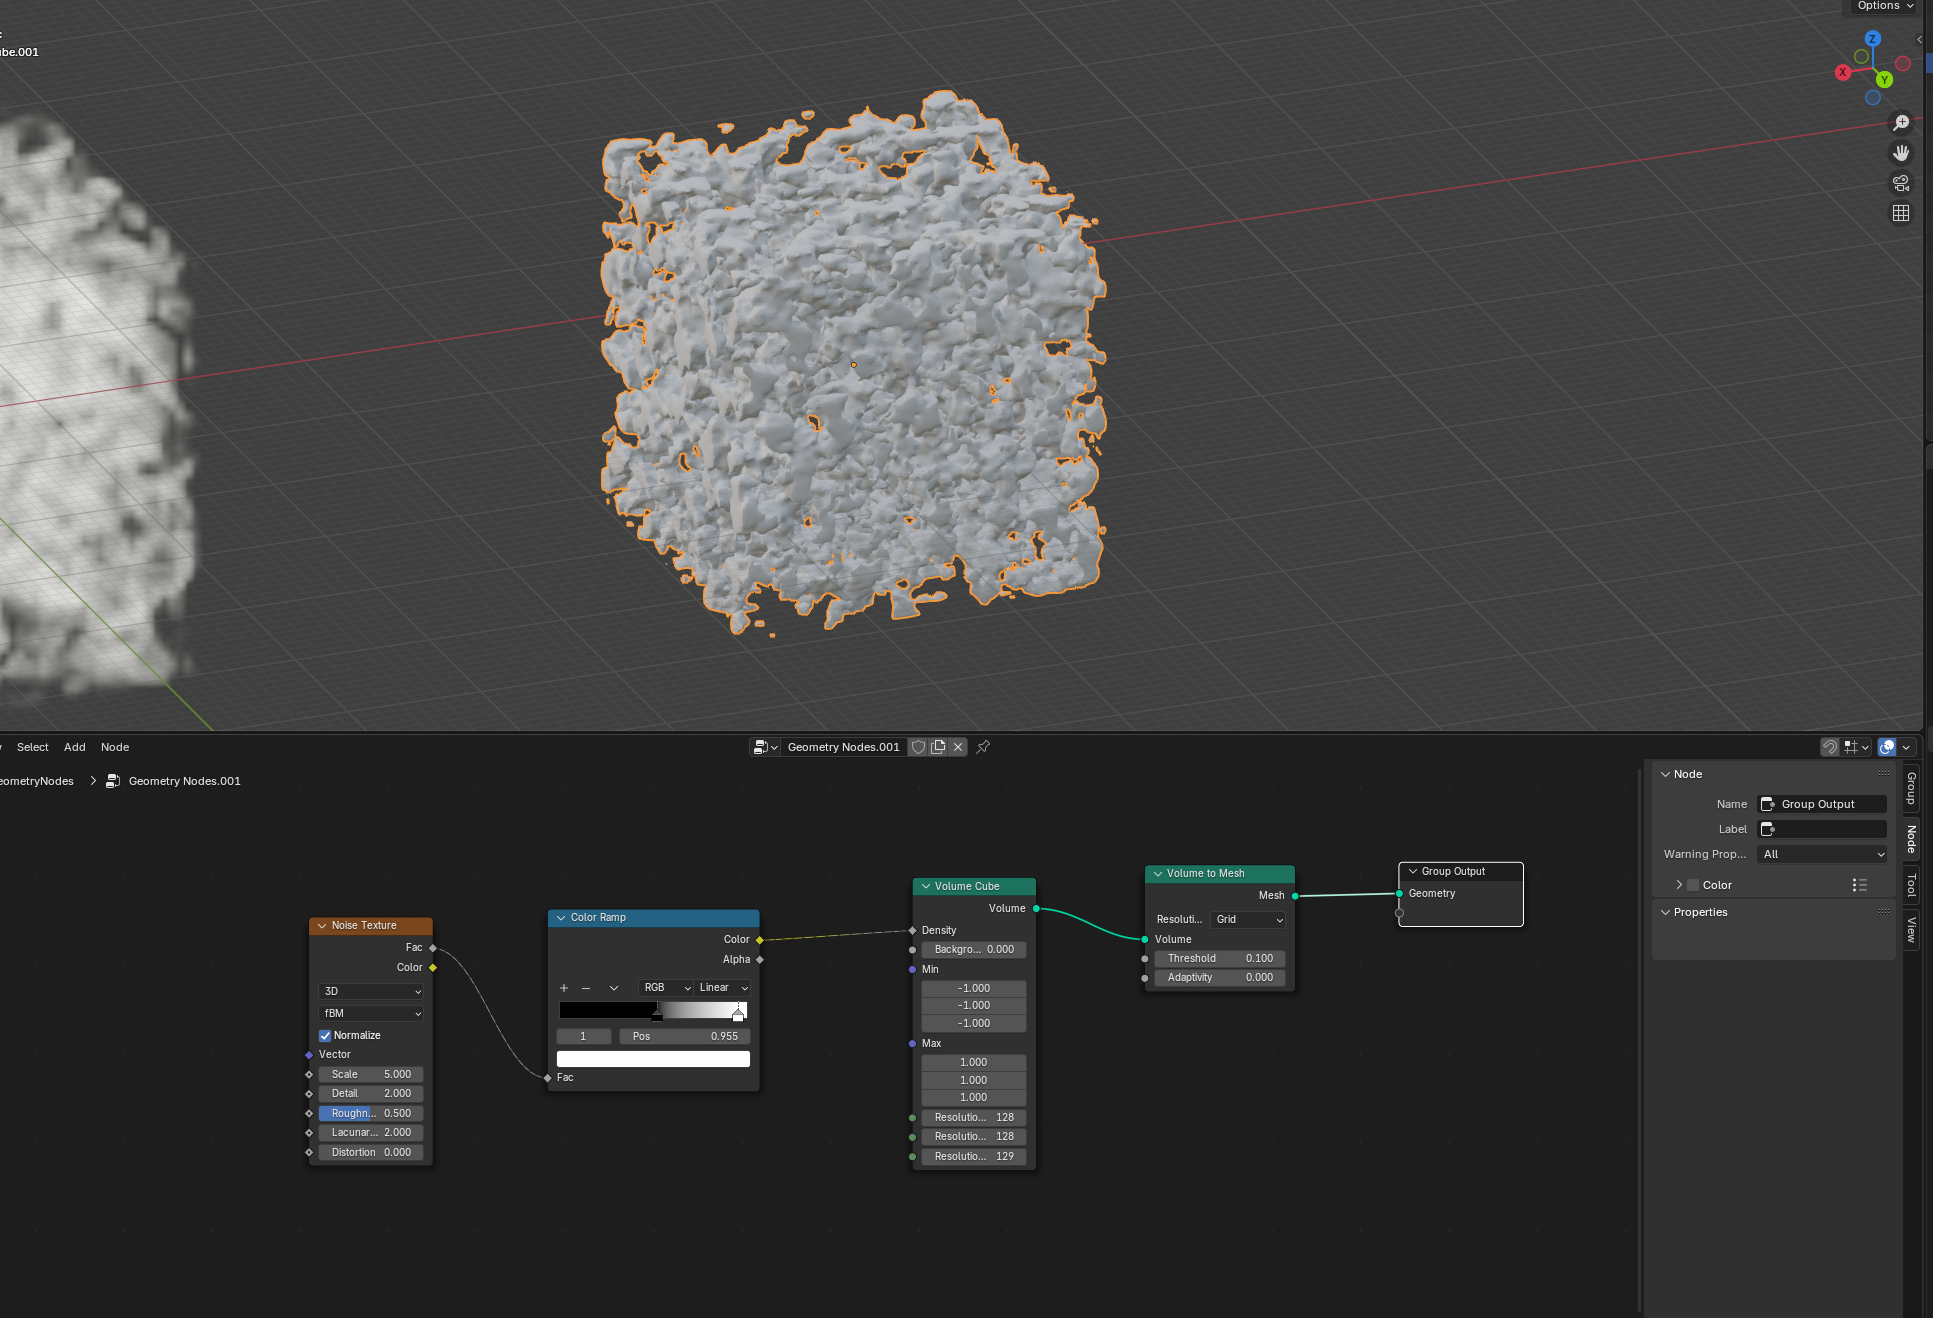Open the fBM noise type dropdown
The image size is (1933, 1318).
371,1013
